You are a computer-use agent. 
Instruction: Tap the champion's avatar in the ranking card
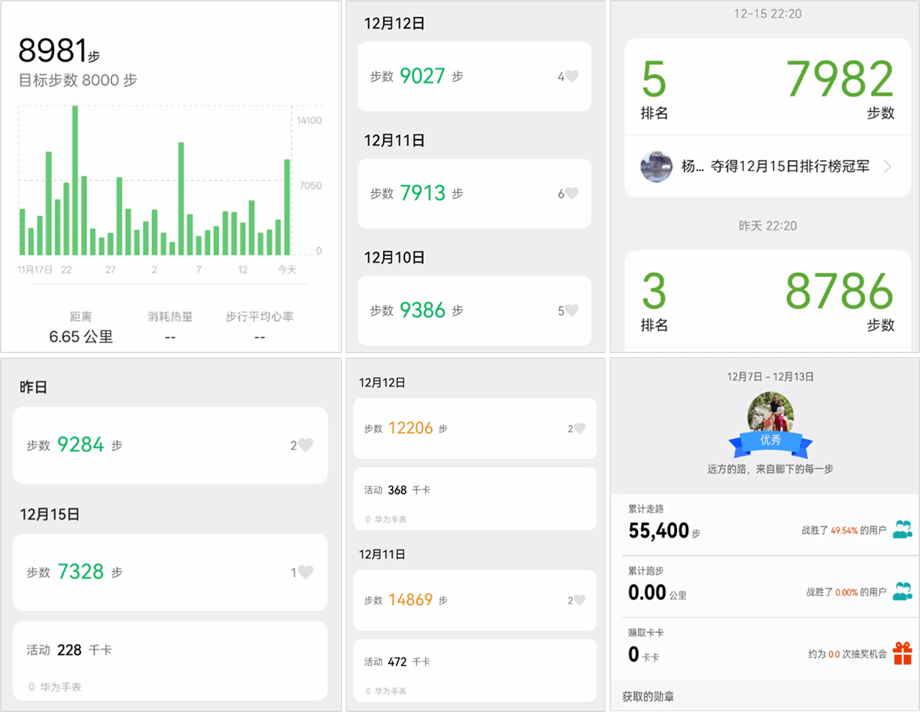656,167
